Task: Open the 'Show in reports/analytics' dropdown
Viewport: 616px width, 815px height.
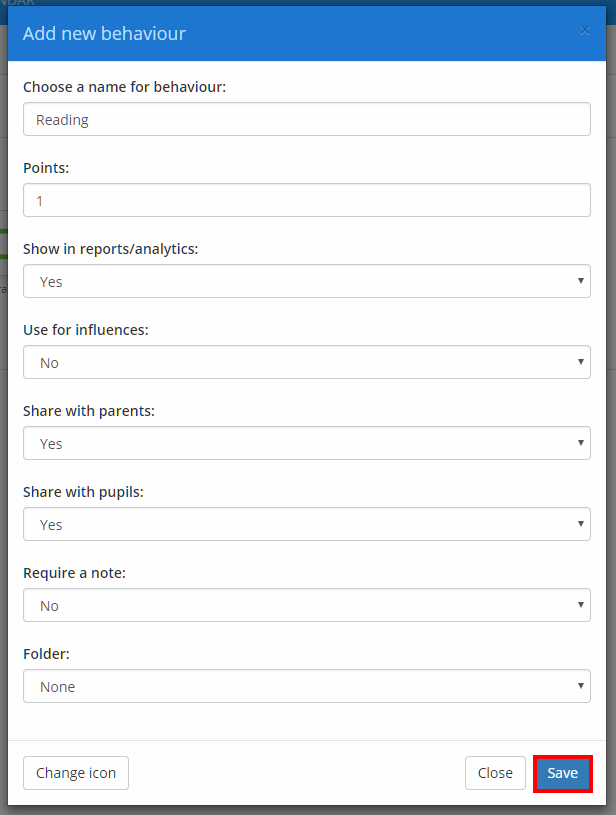Action: click(306, 281)
